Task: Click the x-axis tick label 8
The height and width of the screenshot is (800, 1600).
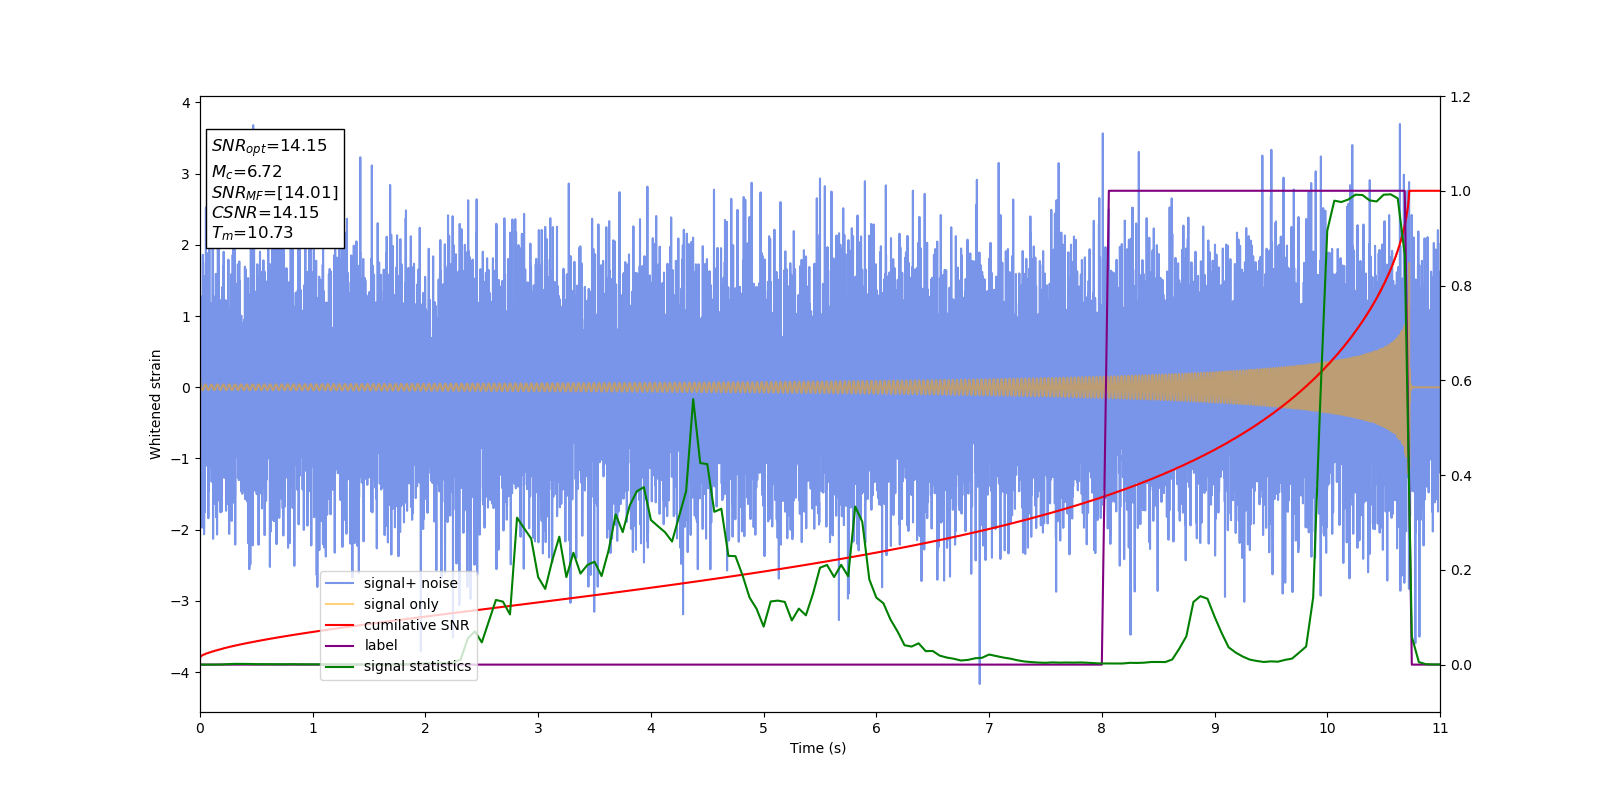Action: click(1102, 728)
